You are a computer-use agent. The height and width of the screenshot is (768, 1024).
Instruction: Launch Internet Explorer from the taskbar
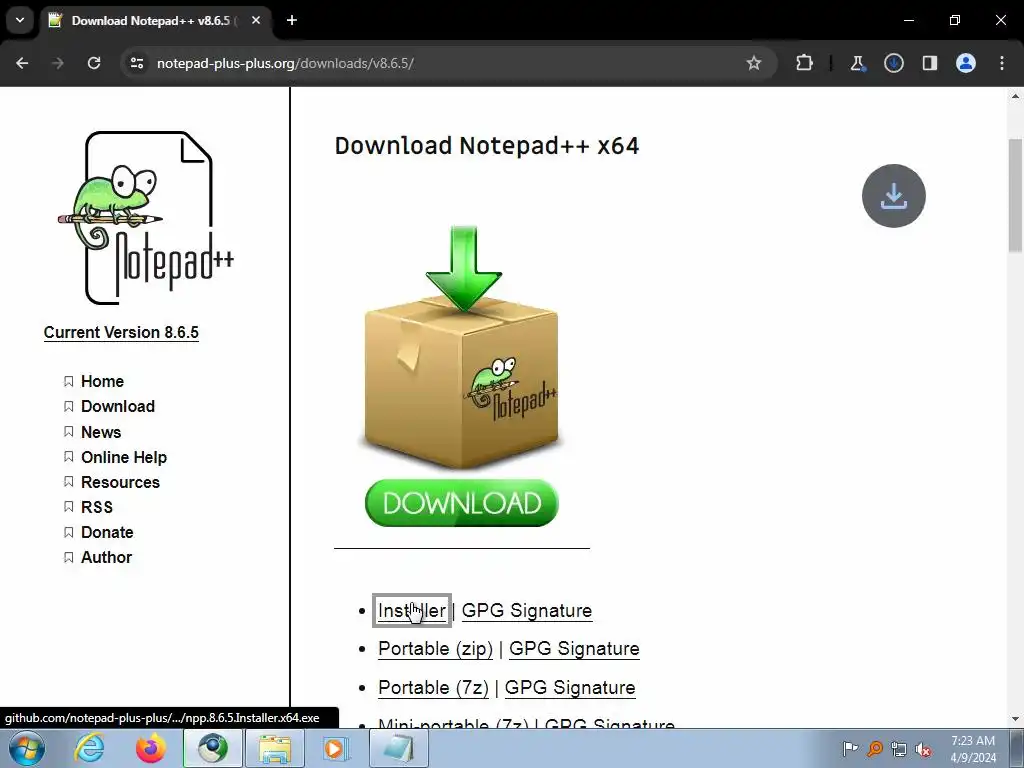pyautogui.click(x=89, y=748)
